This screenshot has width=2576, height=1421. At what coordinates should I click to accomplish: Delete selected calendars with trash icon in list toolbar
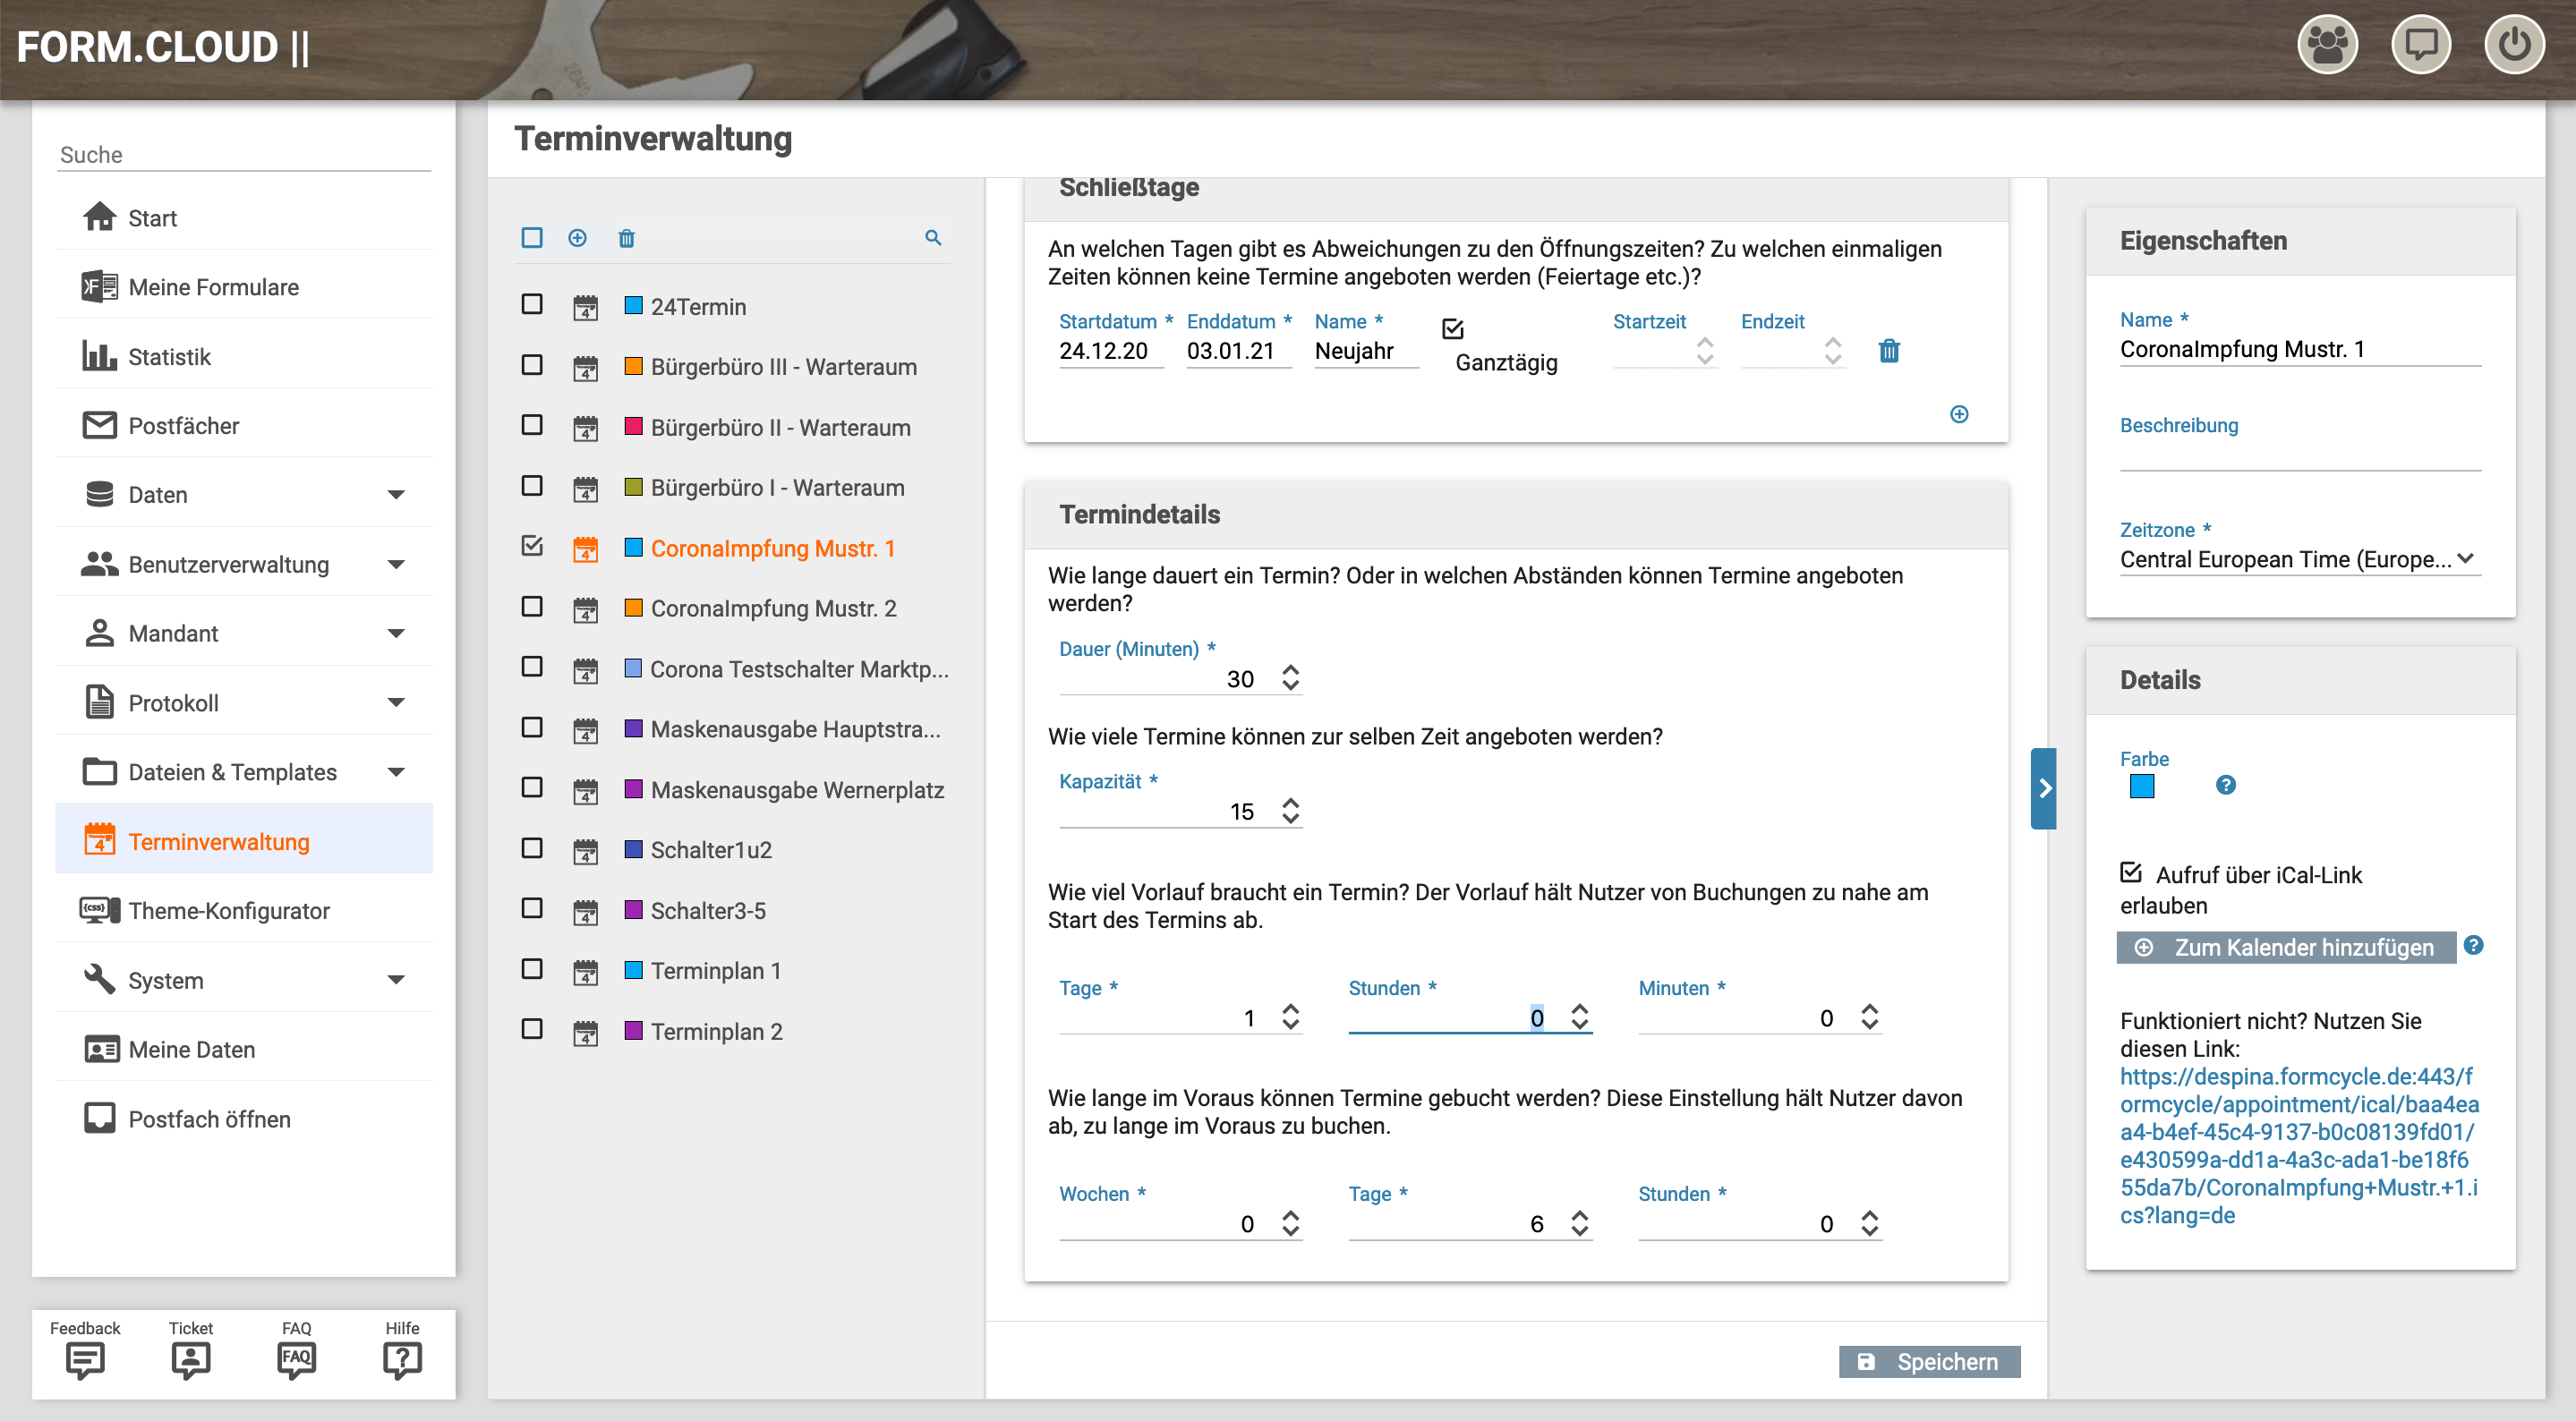pyautogui.click(x=626, y=238)
